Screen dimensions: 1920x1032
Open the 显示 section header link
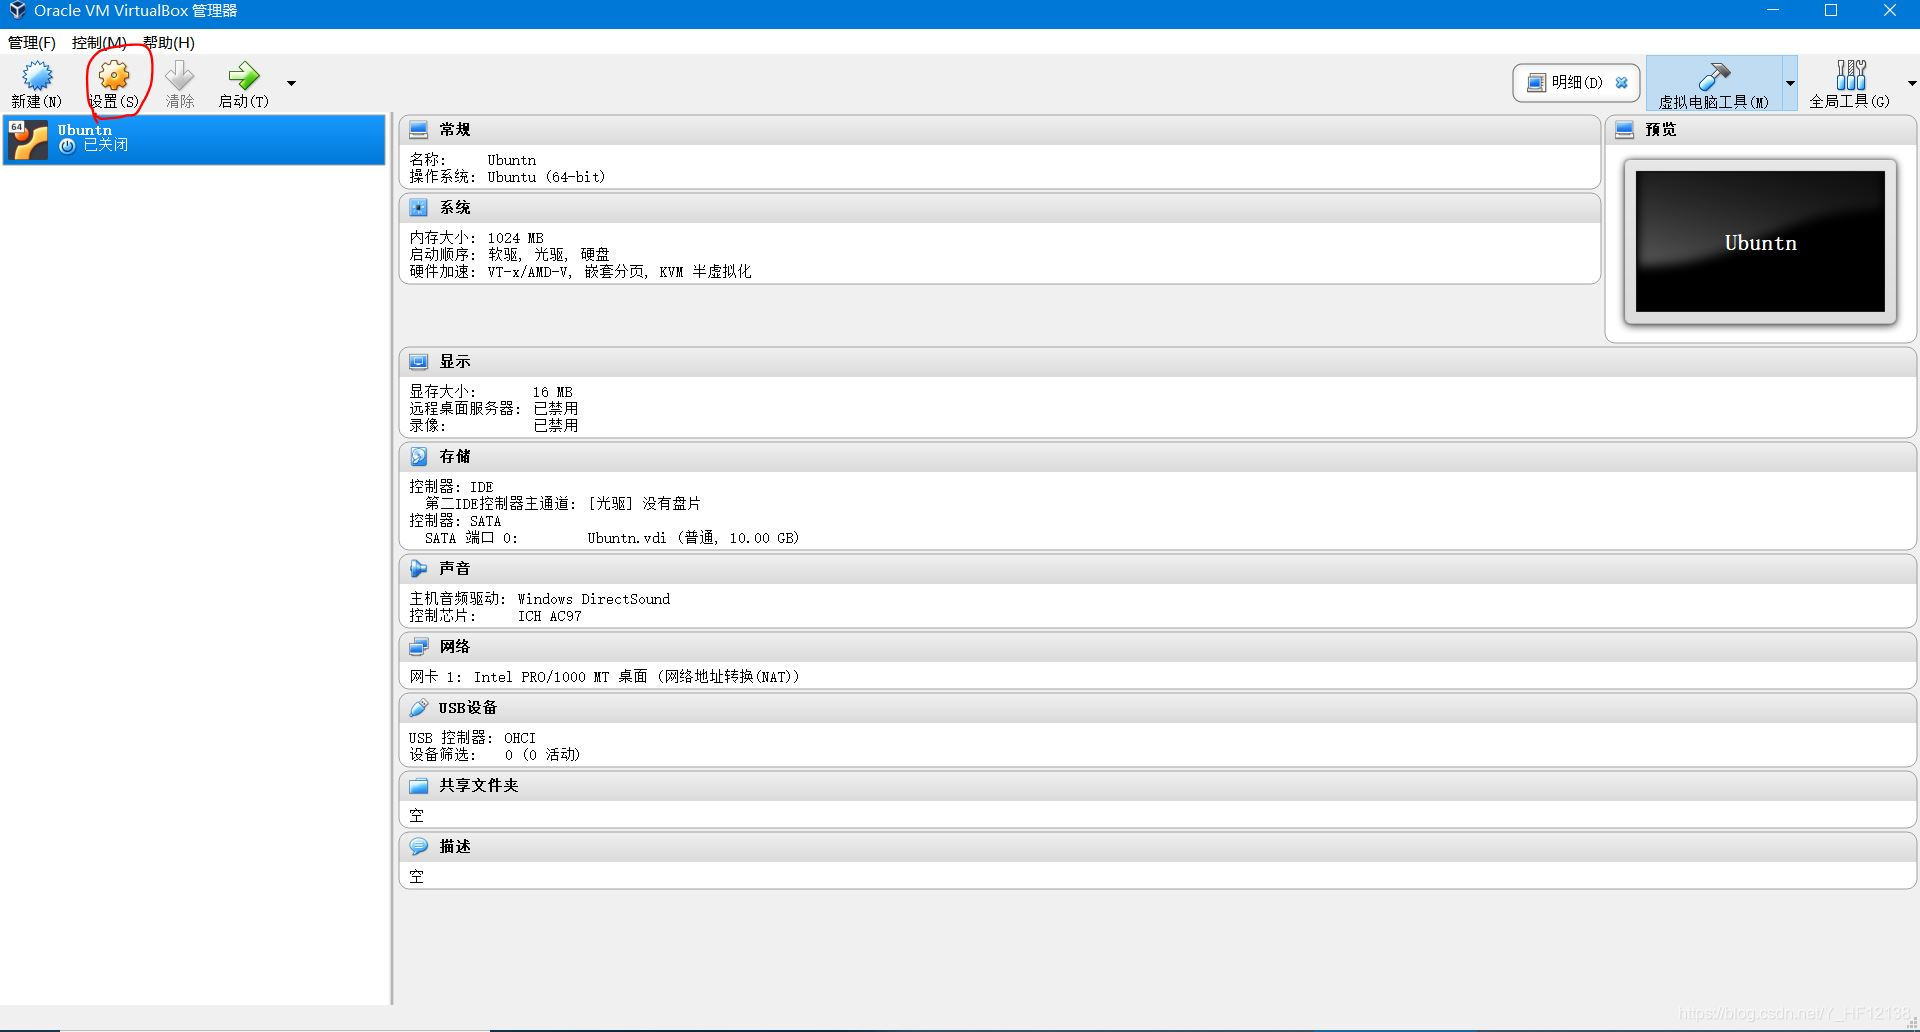pyautogui.click(x=455, y=362)
